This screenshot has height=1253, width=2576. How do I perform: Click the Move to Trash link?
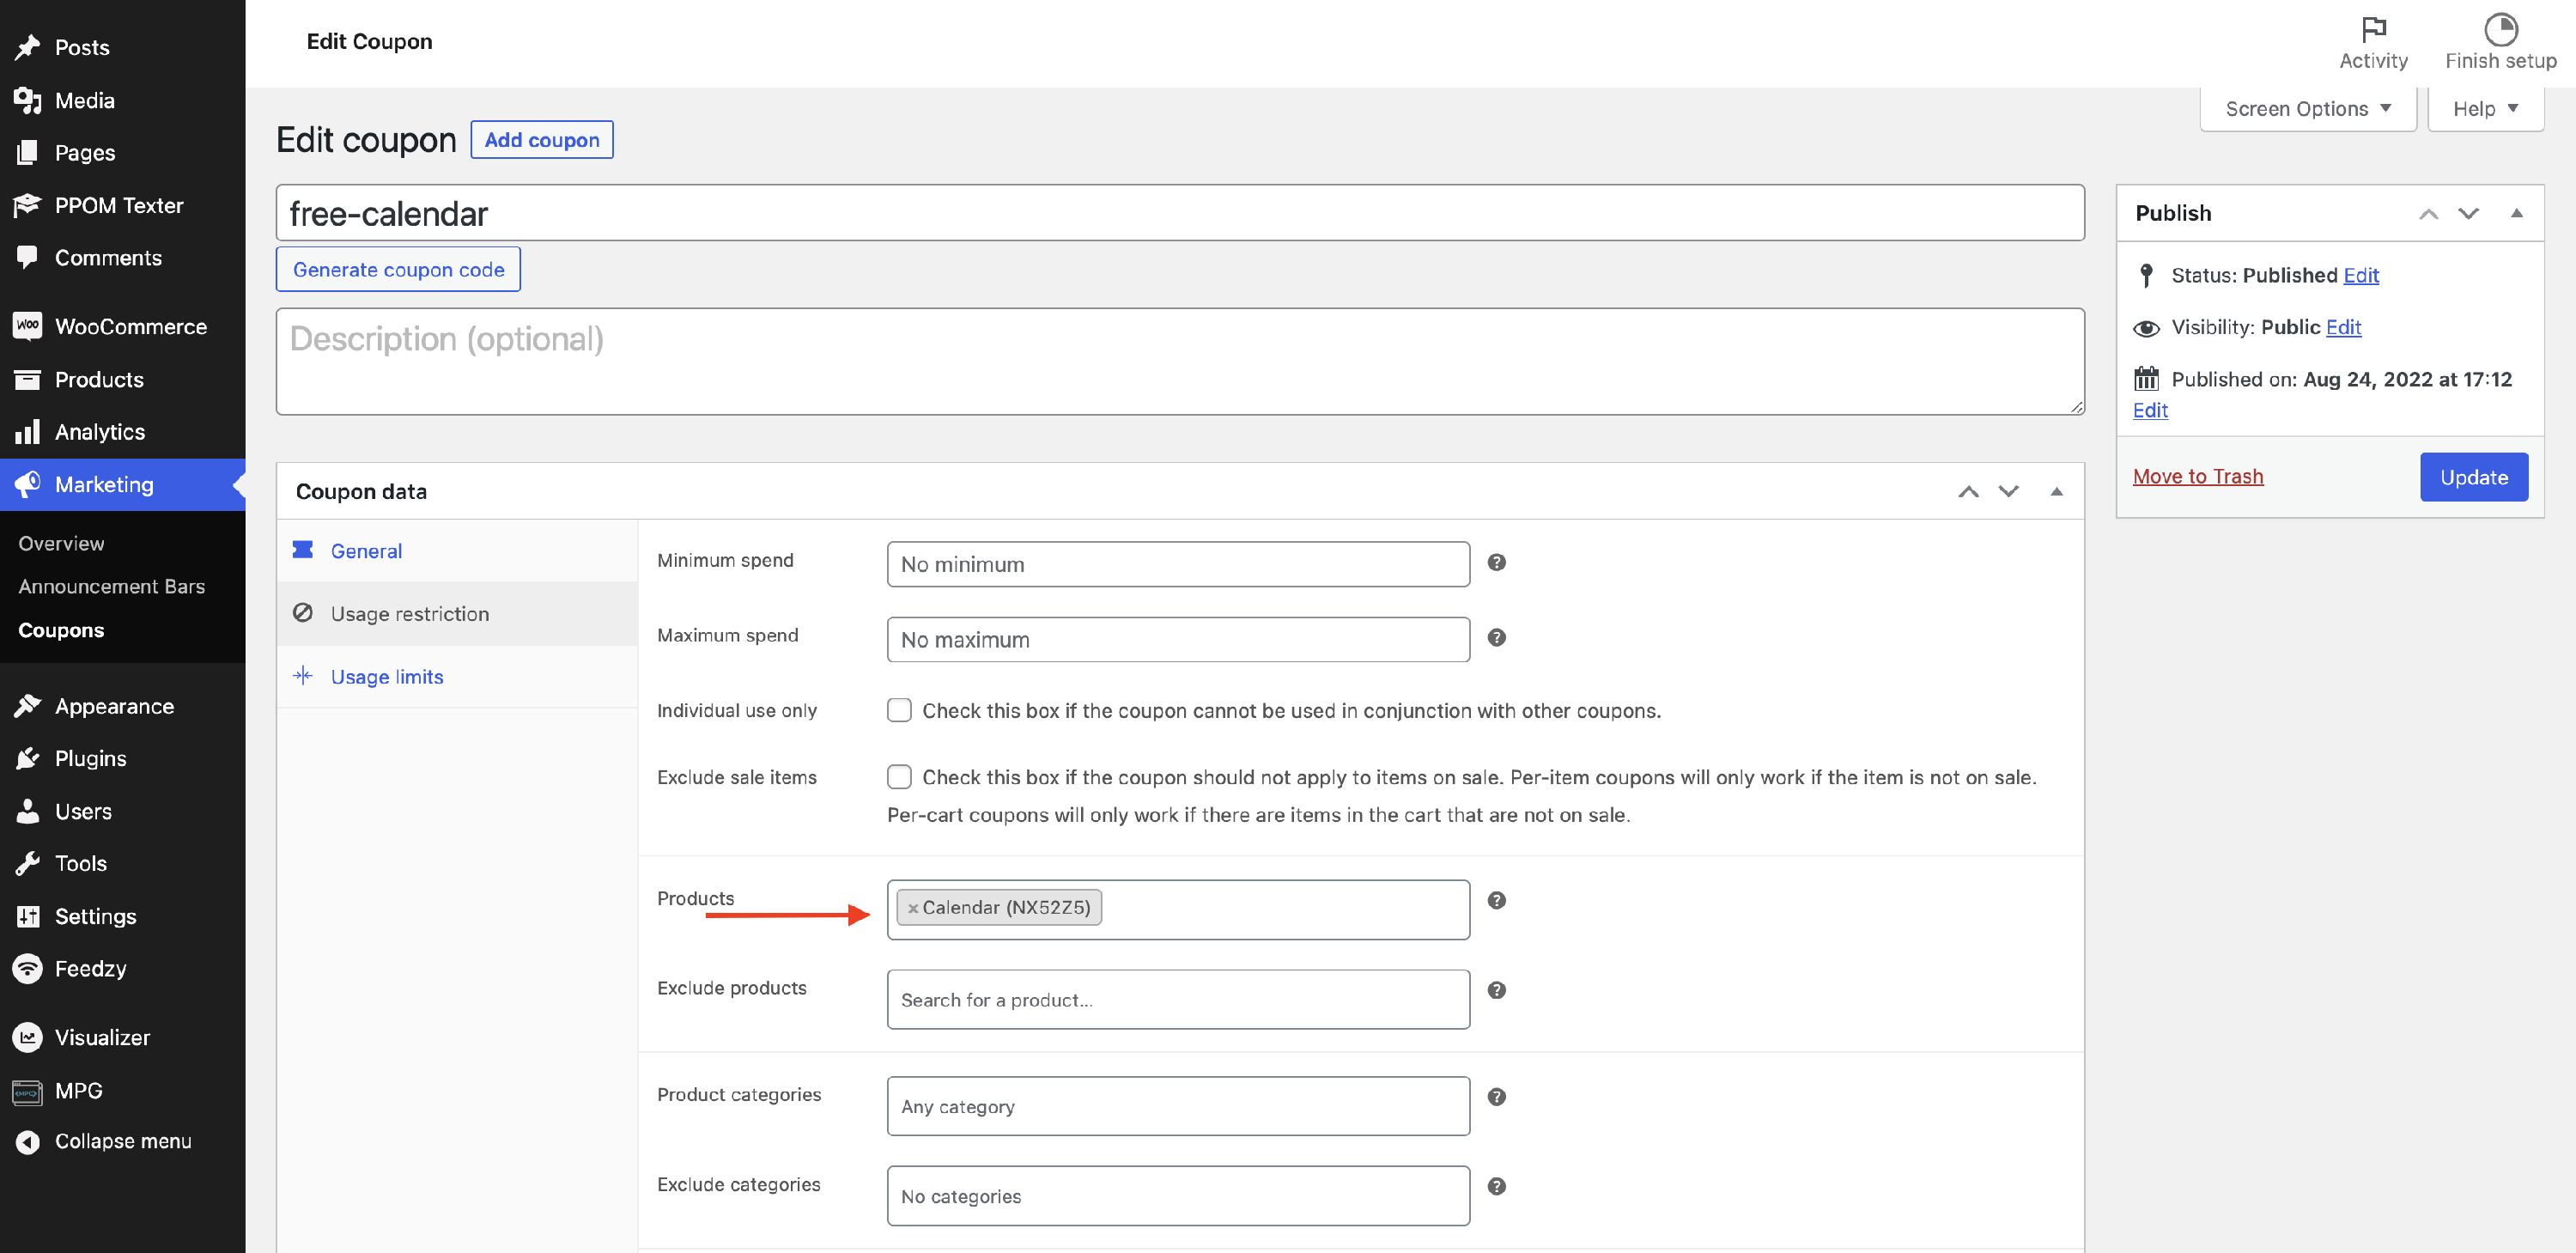point(2197,476)
